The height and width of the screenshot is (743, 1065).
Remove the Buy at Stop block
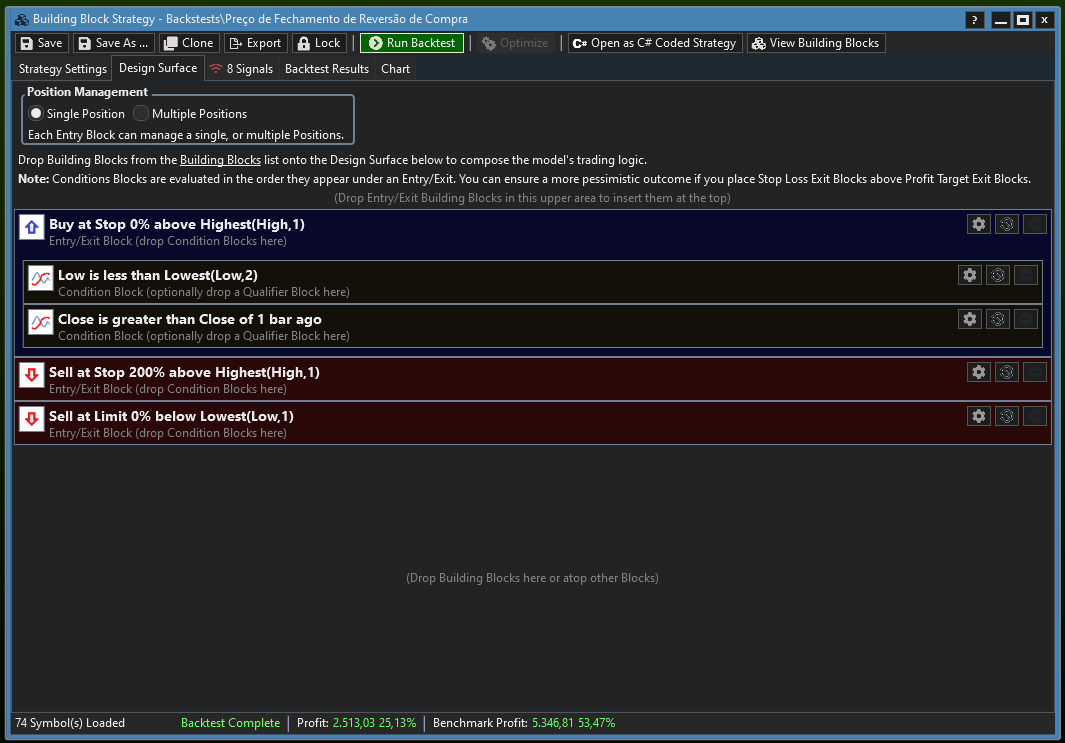1034,224
